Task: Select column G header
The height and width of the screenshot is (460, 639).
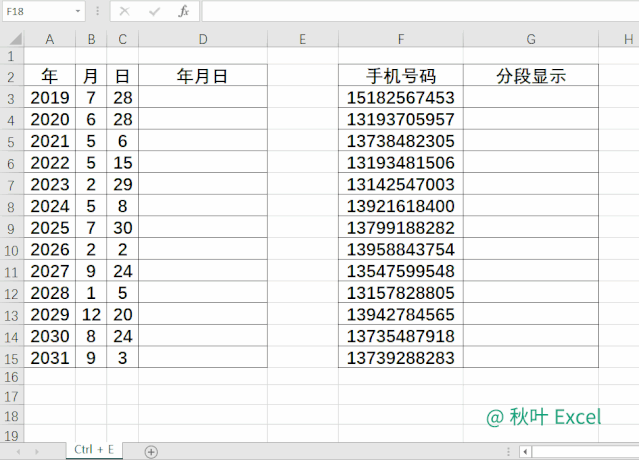Action: click(531, 39)
